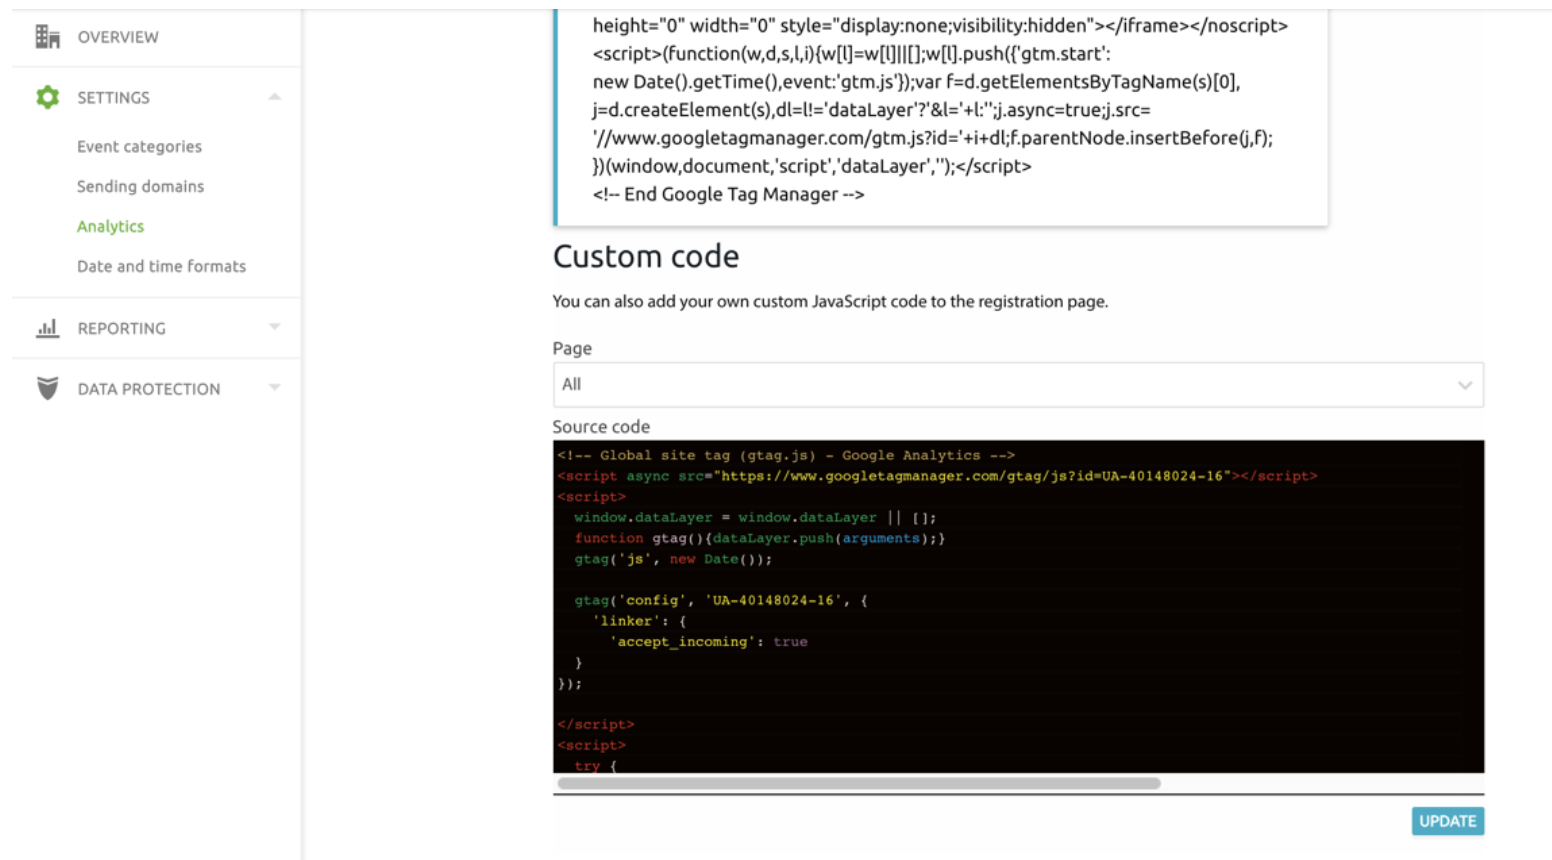Open the Page dropdown set to All
The image size is (1552, 860).
click(1000, 385)
